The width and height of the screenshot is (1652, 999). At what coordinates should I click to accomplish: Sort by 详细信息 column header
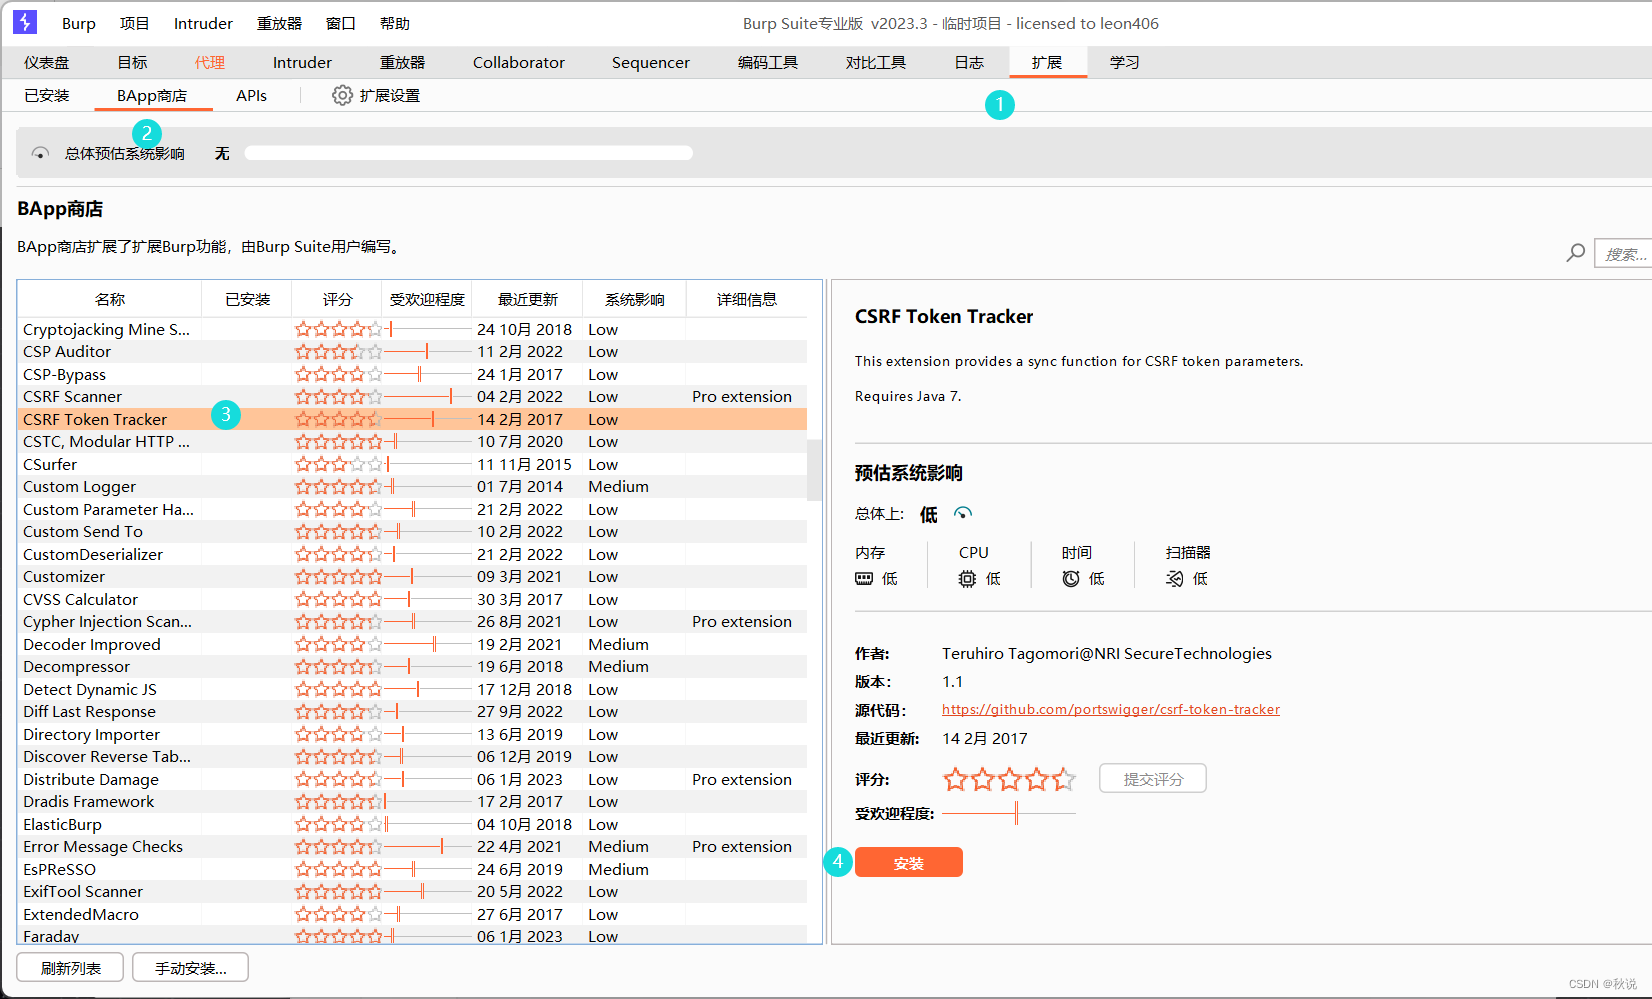coord(746,299)
